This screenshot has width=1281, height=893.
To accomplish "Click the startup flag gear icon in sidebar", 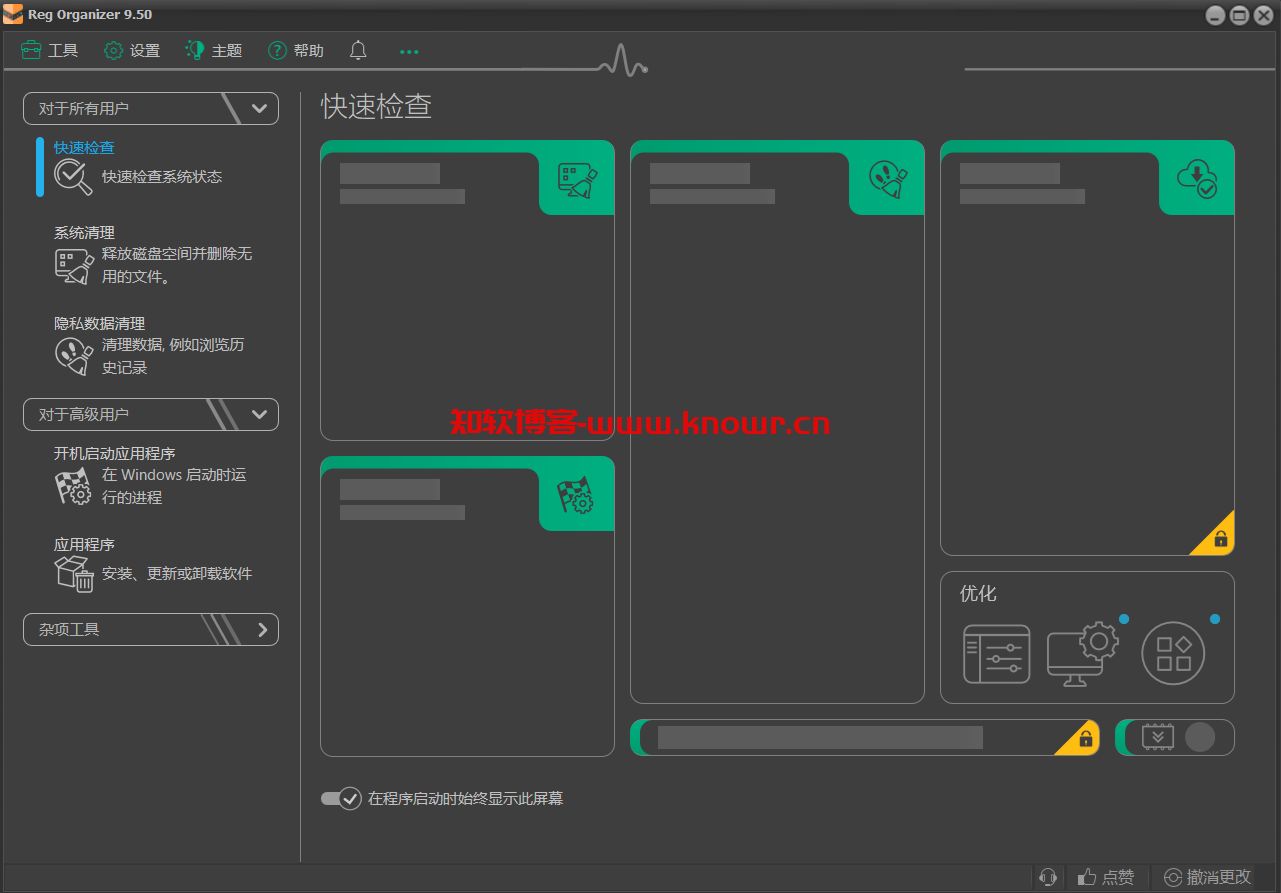I will pyautogui.click(x=73, y=486).
